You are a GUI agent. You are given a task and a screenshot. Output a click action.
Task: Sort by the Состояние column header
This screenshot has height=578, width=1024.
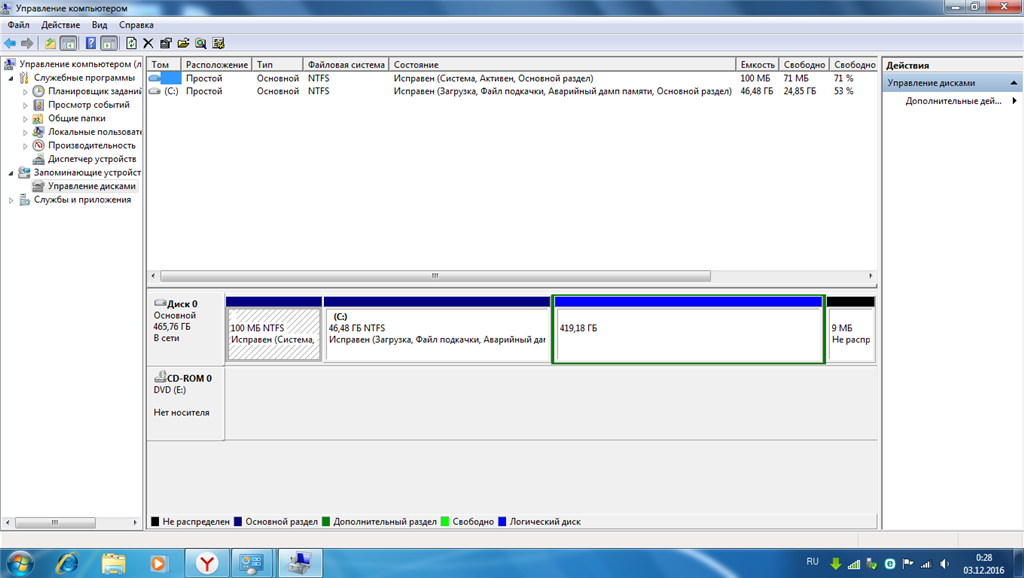click(x=562, y=65)
